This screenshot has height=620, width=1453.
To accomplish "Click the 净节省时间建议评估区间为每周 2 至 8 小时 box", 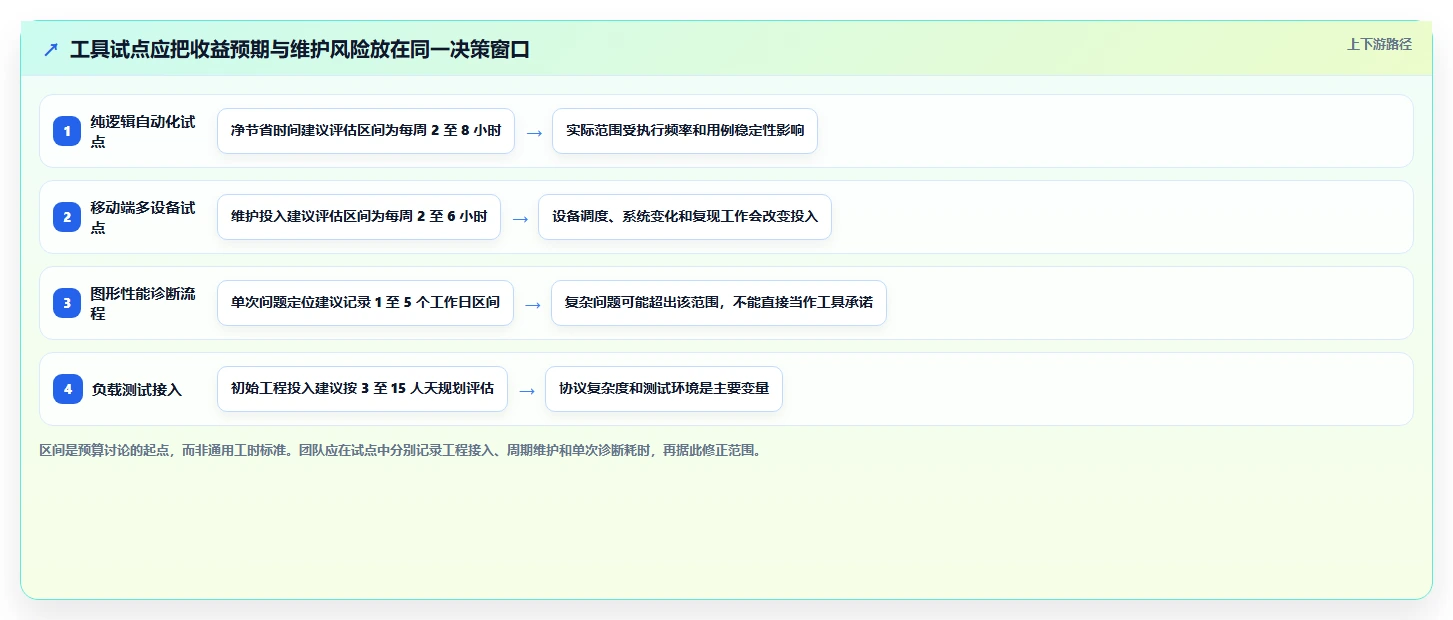I will [366, 131].
